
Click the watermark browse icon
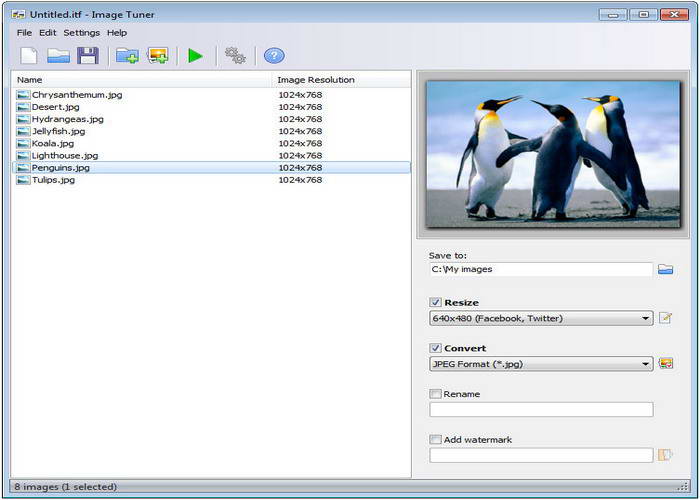coord(665,455)
